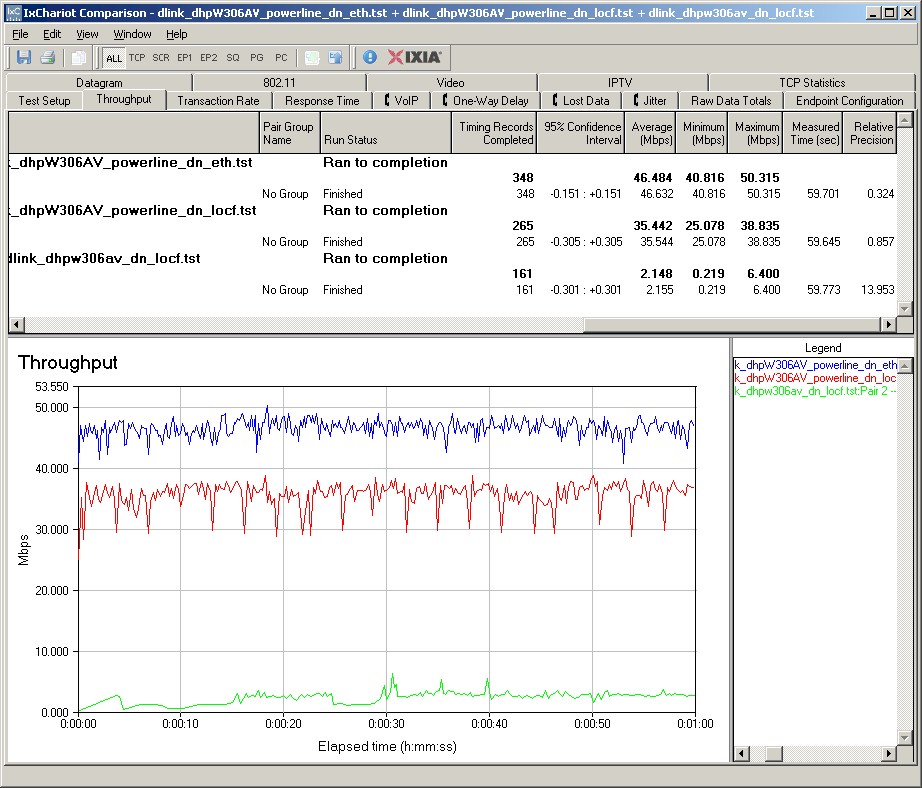Click the Run Status column header
The width and height of the screenshot is (922, 788).
coord(386,133)
